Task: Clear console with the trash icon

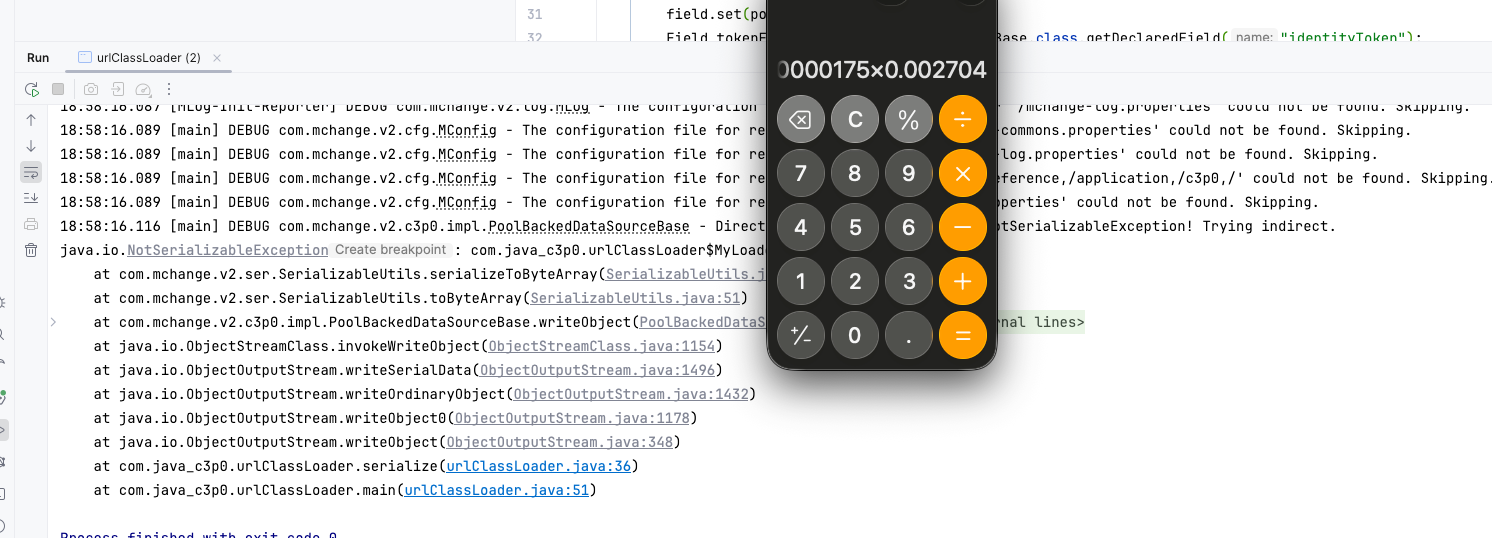Action: [31, 250]
